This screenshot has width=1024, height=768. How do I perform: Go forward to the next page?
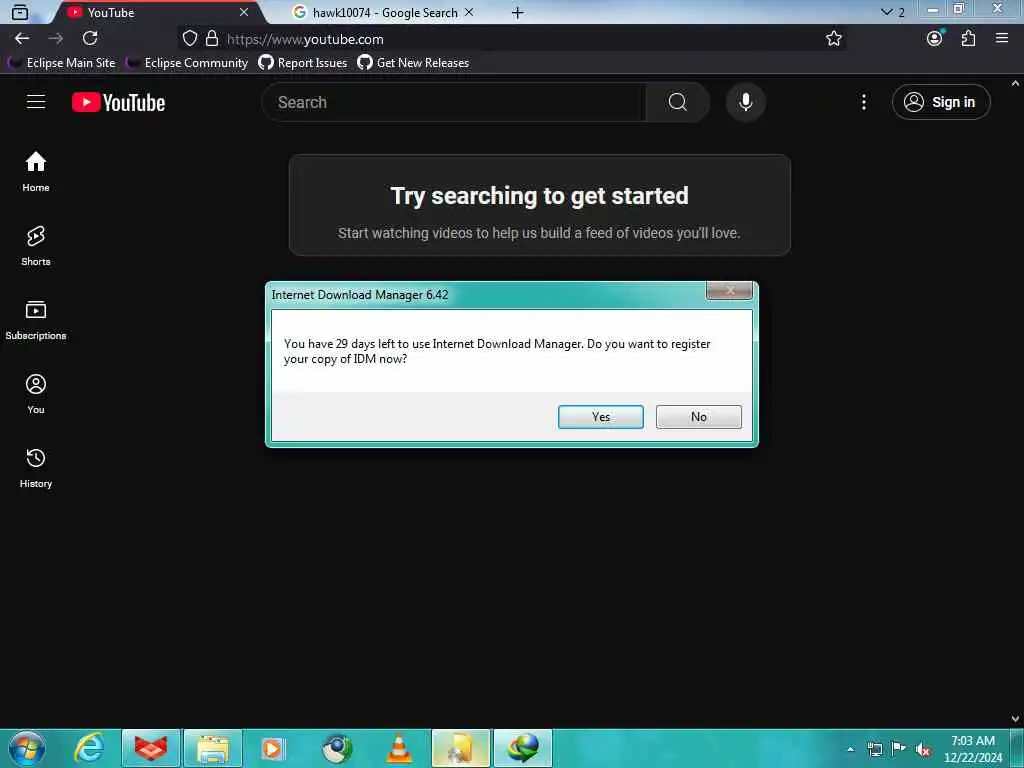(x=56, y=39)
